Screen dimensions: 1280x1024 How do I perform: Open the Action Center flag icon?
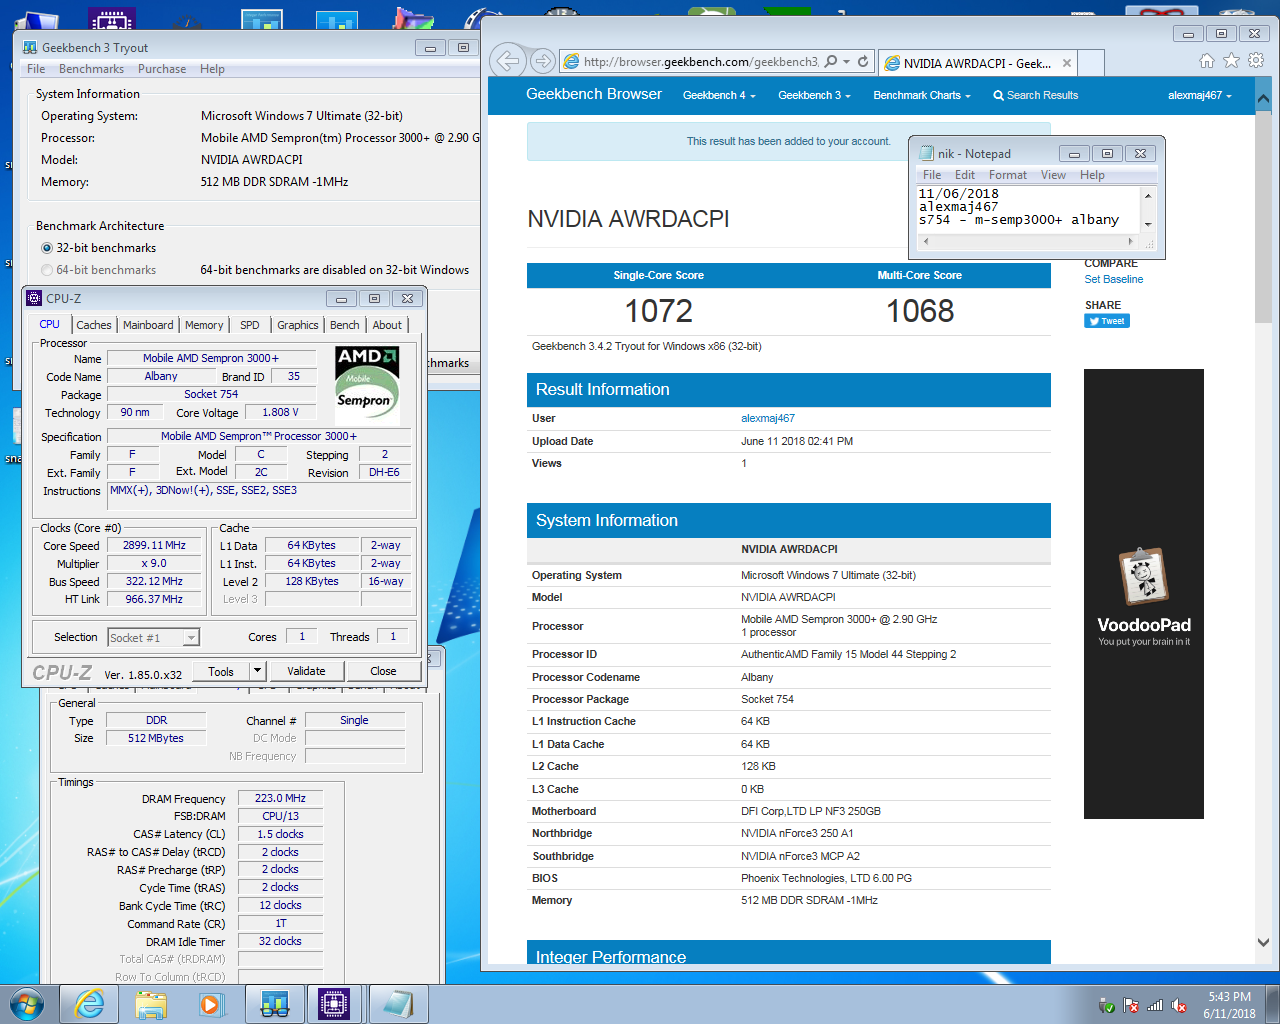(1131, 1005)
